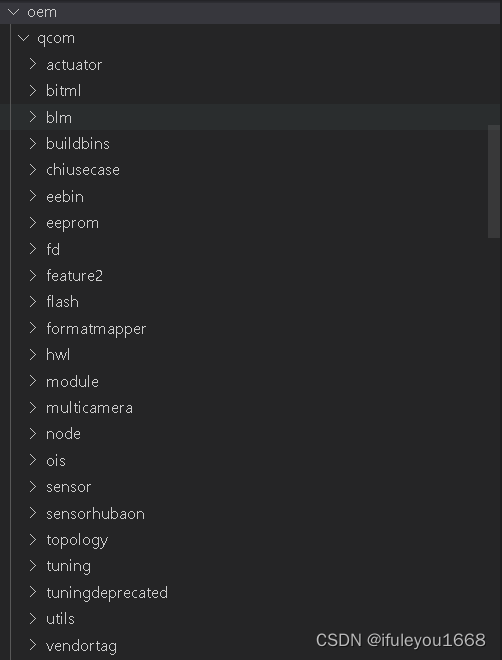Expand the actuator folder chevron
502x660 pixels.
coord(33,64)
